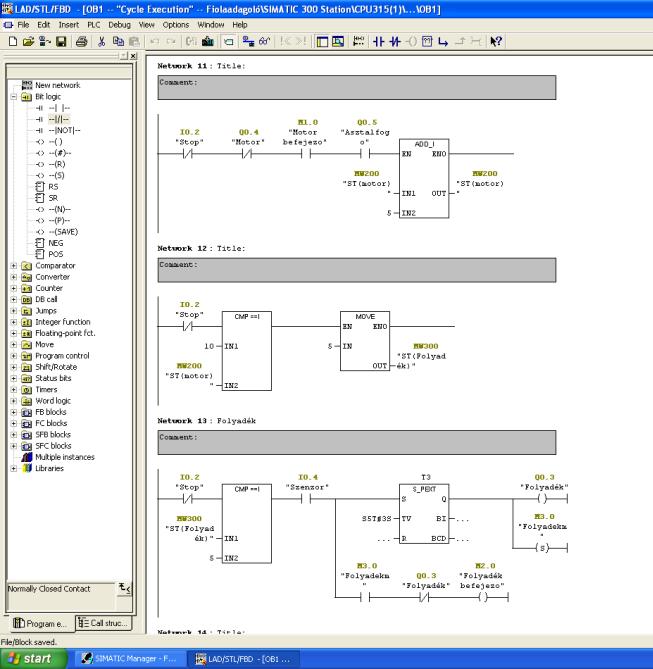The height and width of the screenshot is (669, 653).
Task: Click the Windows start button
Action: [33, 659]
